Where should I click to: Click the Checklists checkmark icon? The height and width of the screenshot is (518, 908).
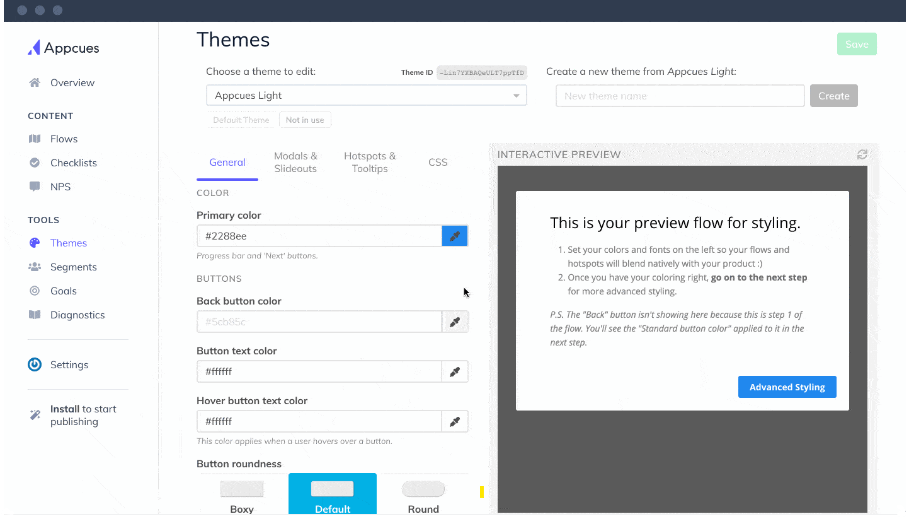click(x=35, y=163)
